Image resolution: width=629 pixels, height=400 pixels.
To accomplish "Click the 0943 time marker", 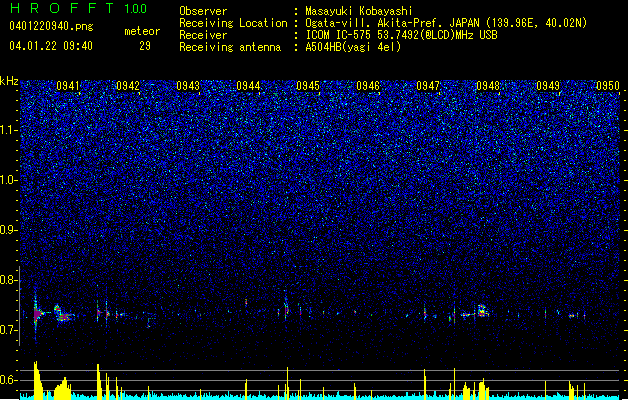I will pyautogui.click(x=188, y=86).
